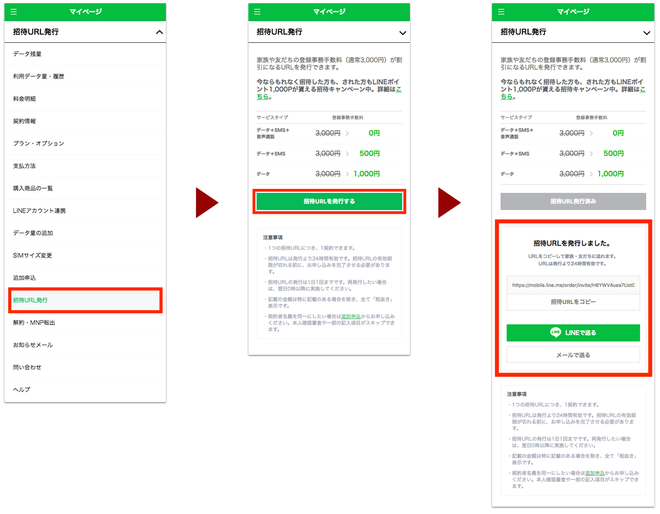Click 1,000円 price above the 招待URL発行済み button
Viewport: 660px width, 514px height.
point(610,173)
